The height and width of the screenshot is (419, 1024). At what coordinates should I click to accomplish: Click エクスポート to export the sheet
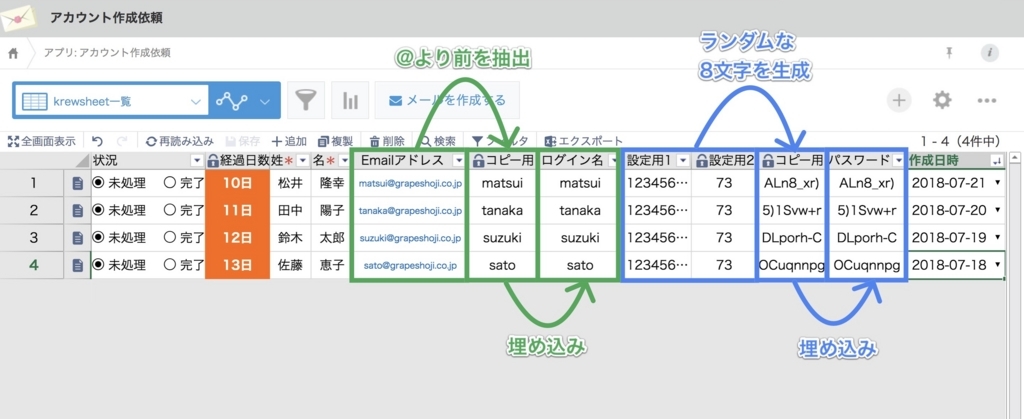point(584,141)
